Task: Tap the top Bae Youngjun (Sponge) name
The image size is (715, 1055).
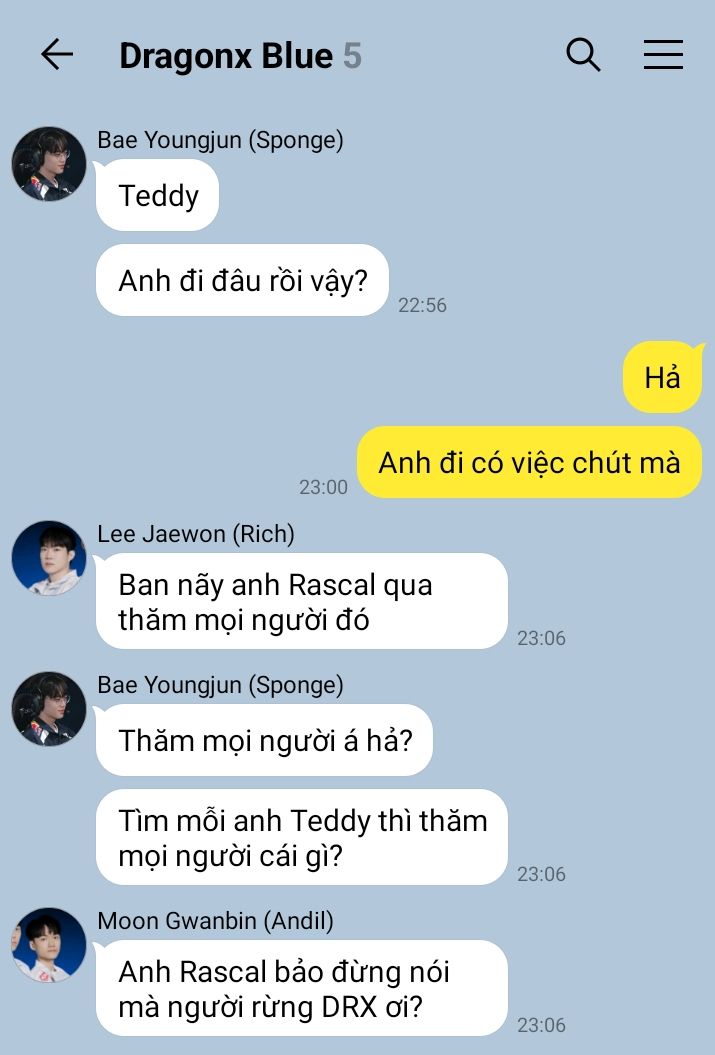Action: point(221,140)
